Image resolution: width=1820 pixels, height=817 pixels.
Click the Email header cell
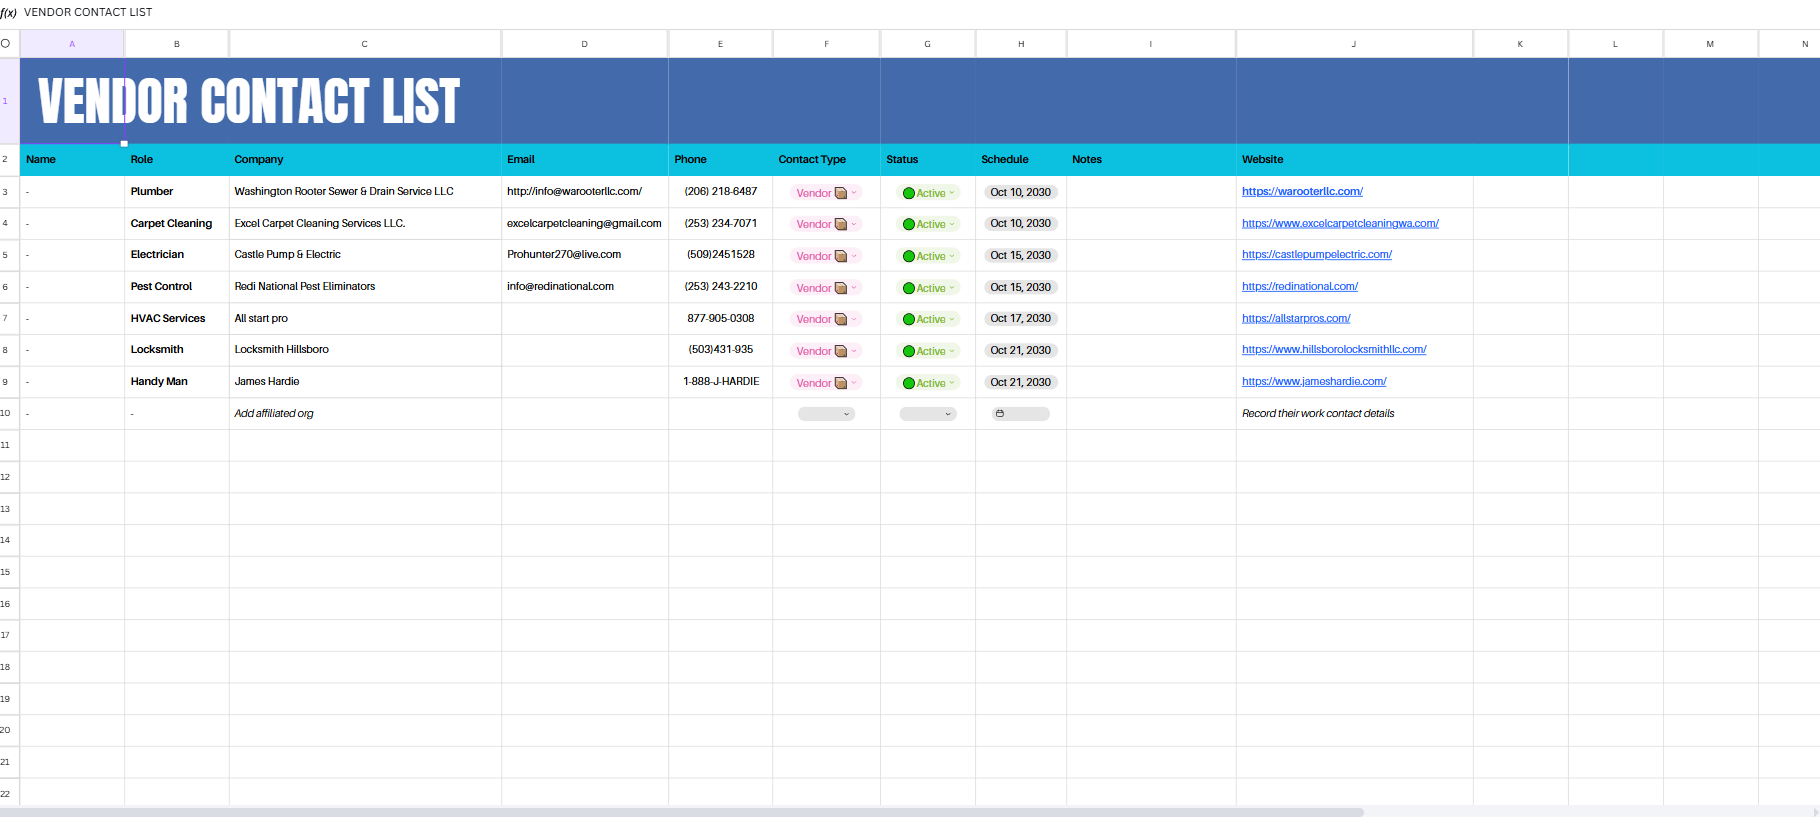[585, 160]
